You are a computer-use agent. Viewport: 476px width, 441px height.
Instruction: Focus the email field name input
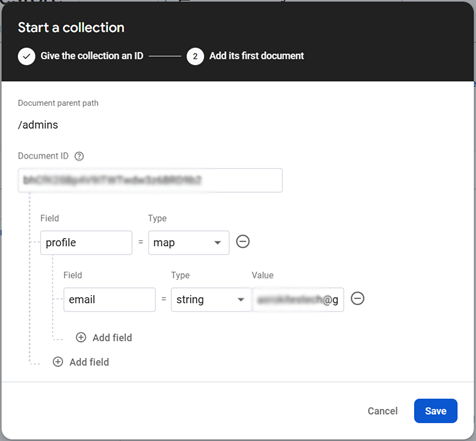tap(109, 300)
